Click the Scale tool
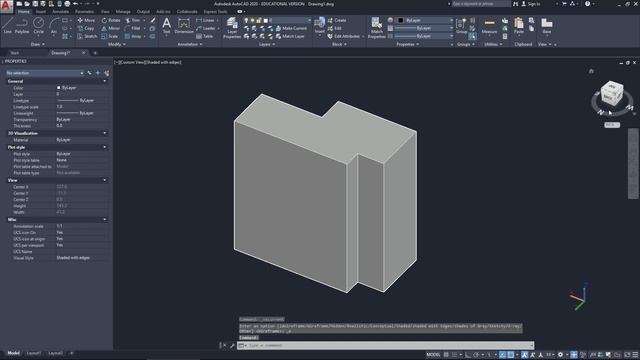640x360 pixels. coord(109,36)
